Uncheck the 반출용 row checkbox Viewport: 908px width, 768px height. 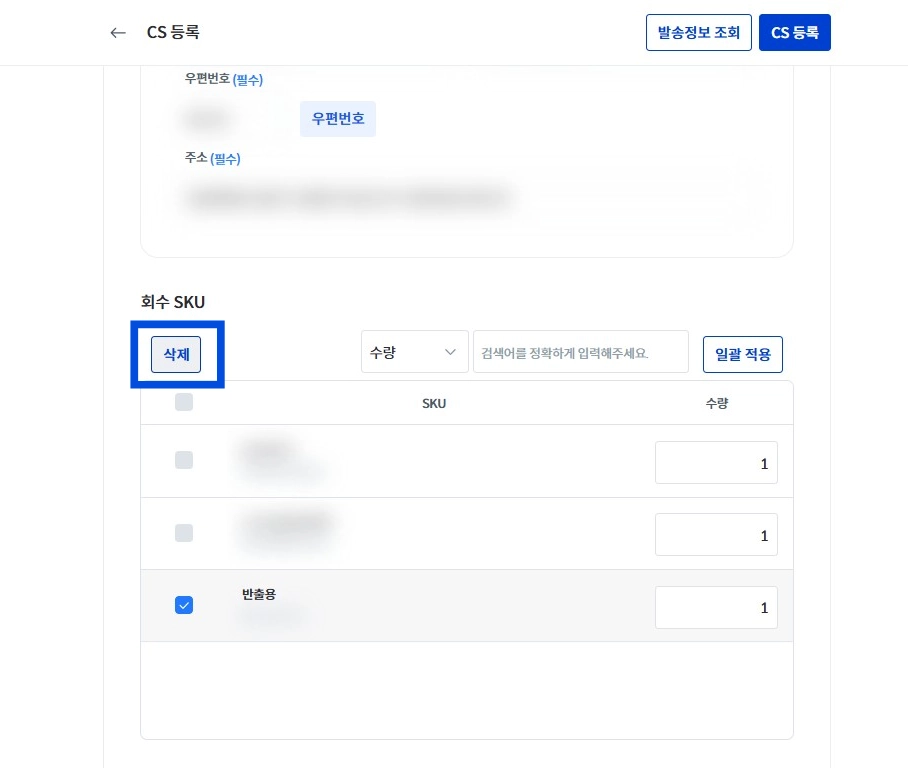pos(184,605)
